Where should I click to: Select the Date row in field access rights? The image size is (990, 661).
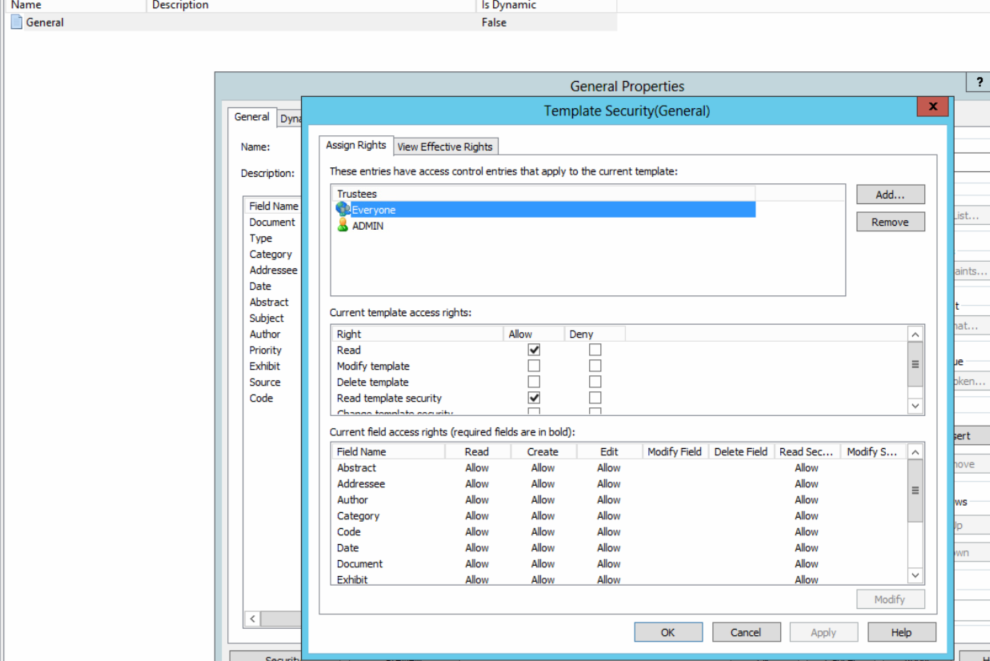point(619,548)
